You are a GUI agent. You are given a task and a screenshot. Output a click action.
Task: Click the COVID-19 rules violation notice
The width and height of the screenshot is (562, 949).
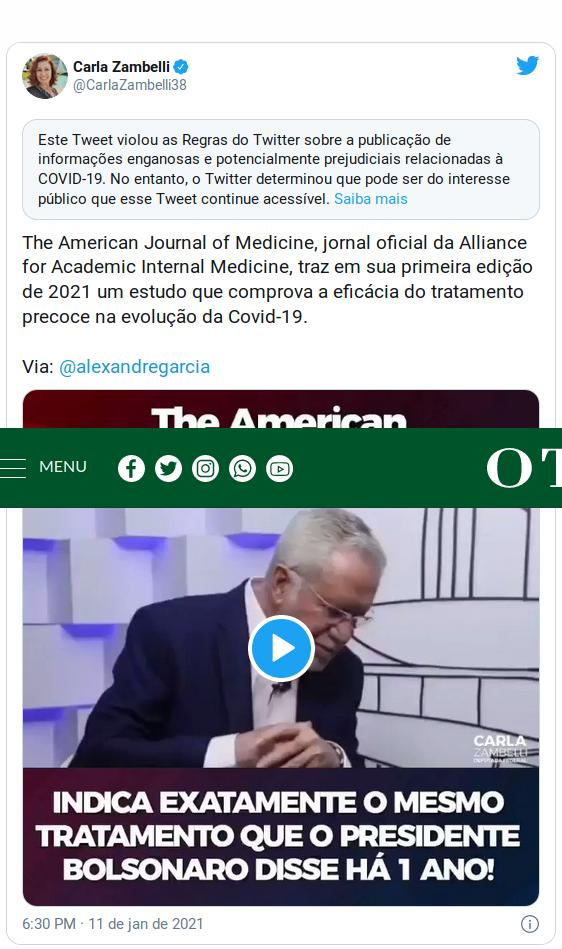[281, 169]
